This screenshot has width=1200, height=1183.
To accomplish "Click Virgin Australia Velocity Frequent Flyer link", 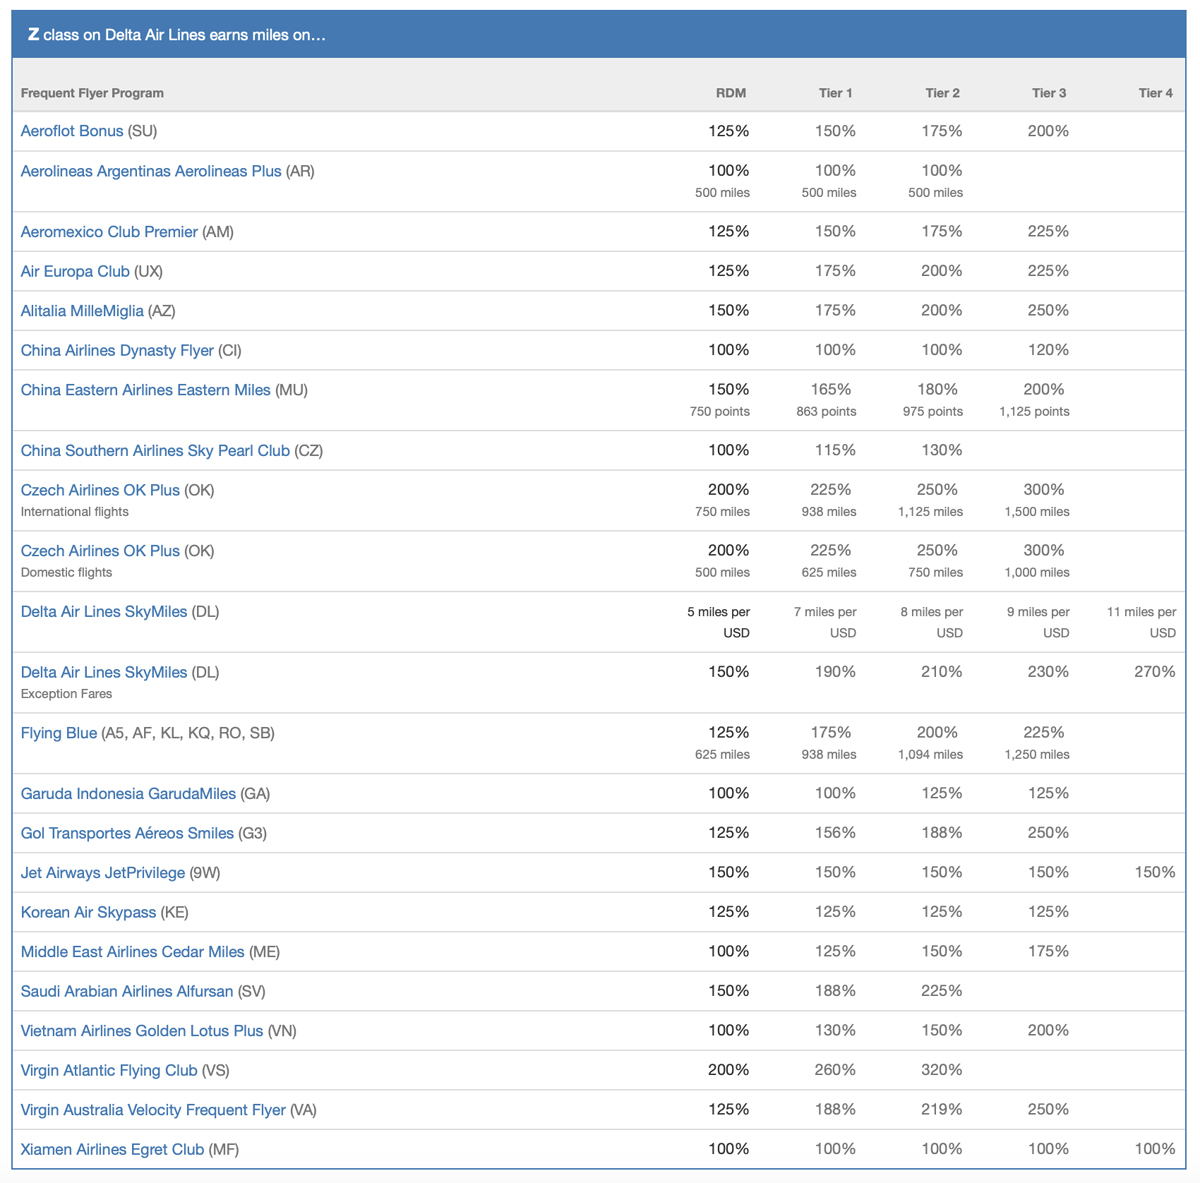I will click(153, 1110).
